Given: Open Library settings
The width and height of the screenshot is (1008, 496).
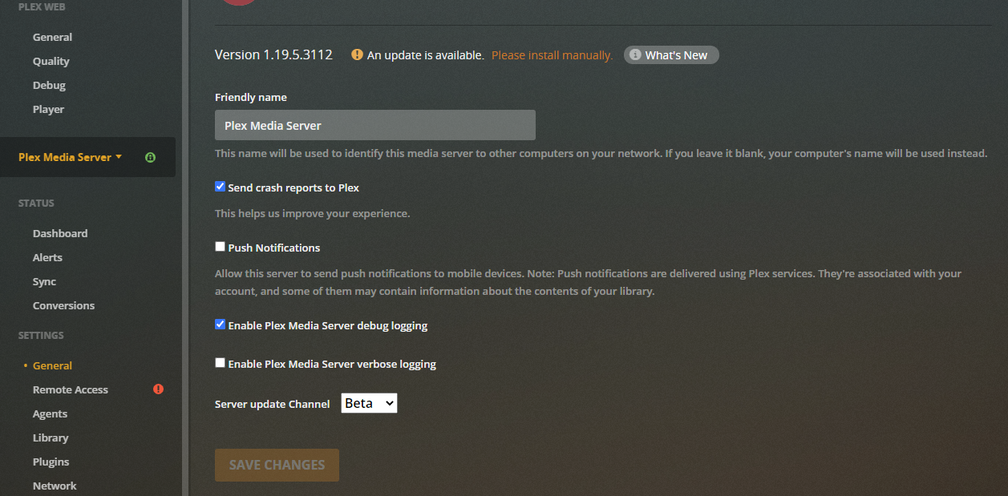Looking at the screenshot, I should pyautogui.click(x=50, y=438).
